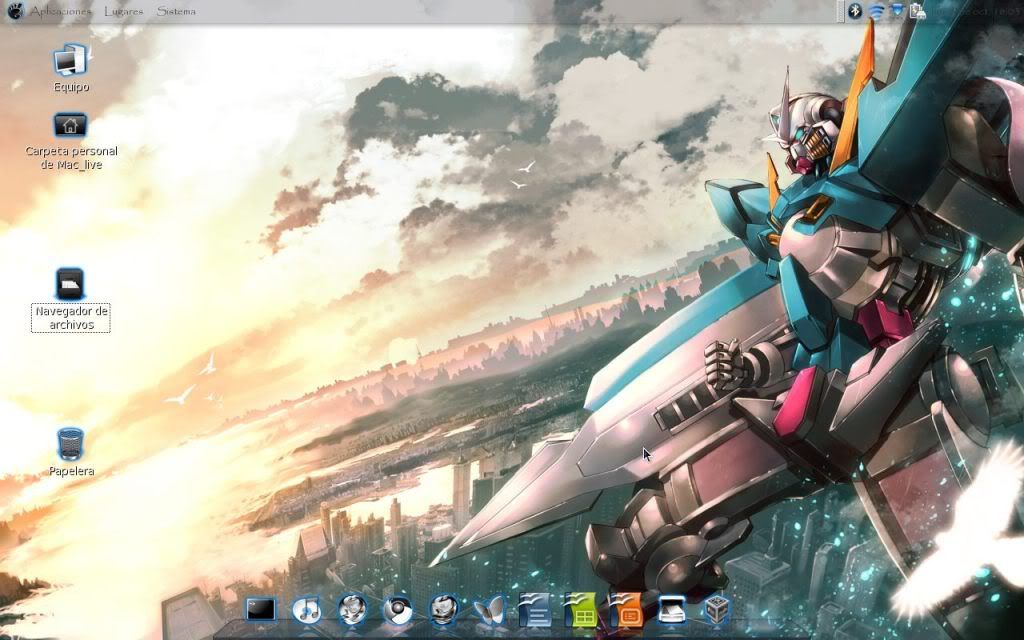Launch the music player dock icon

click(x=306, y=610)
